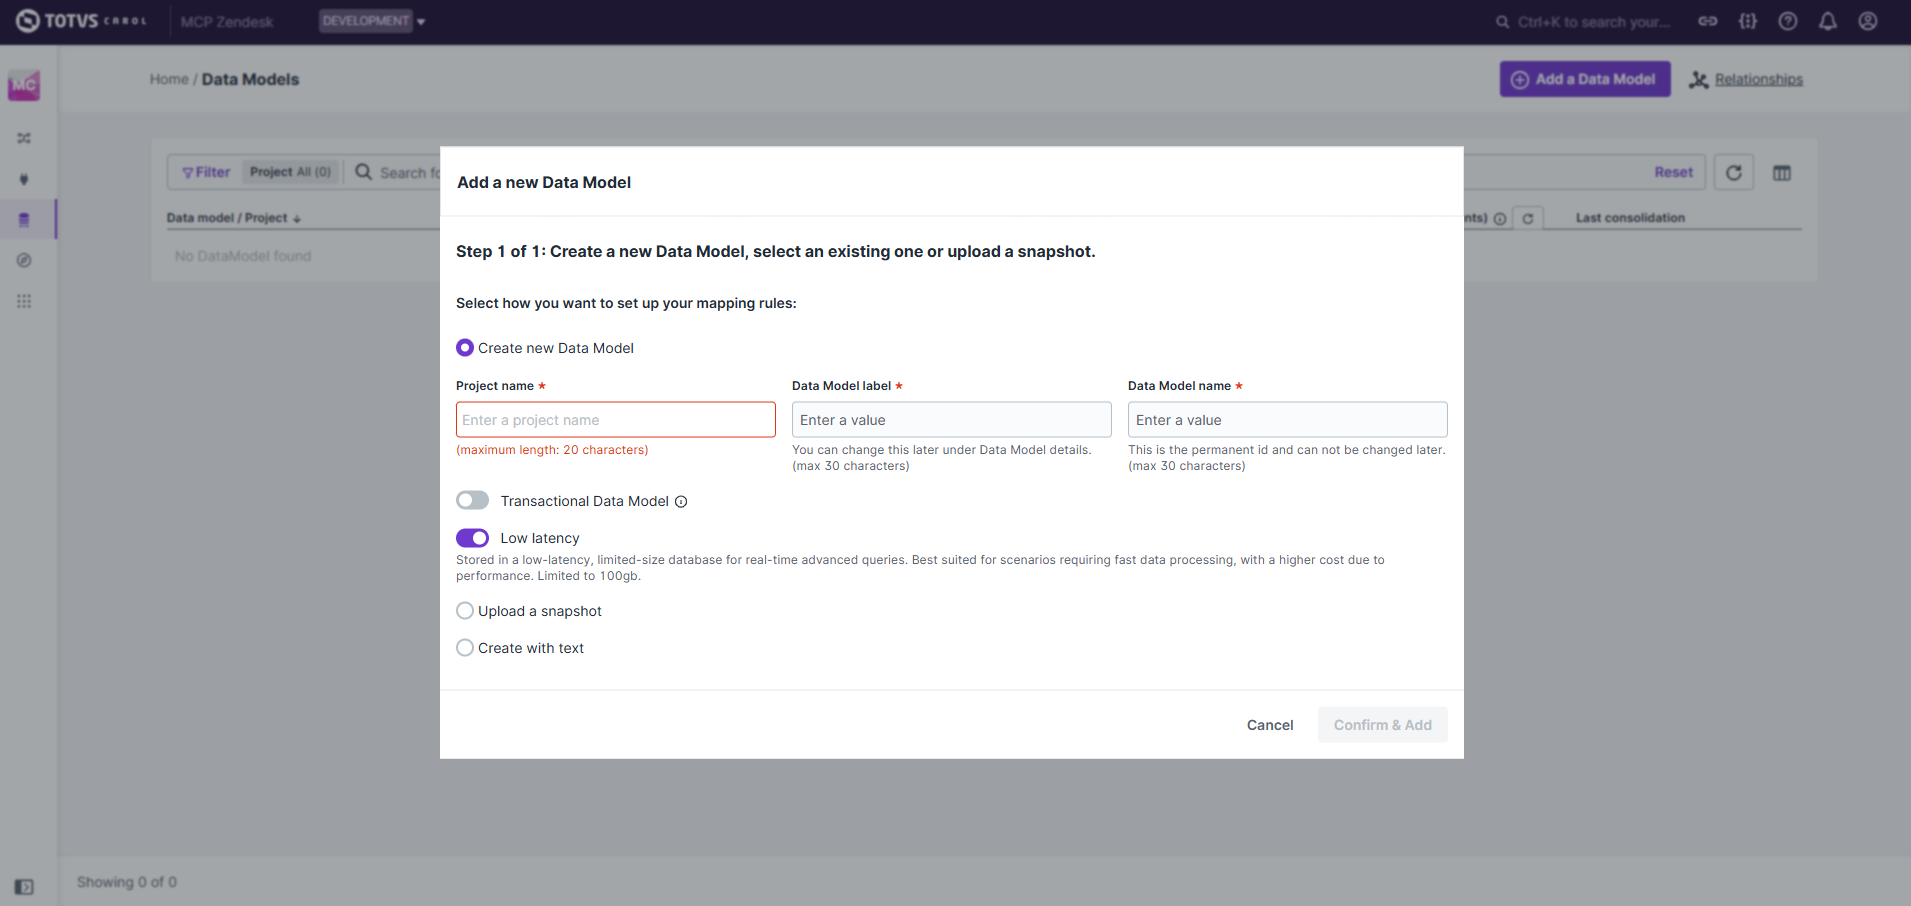This screenshot has height=906, width=1911.
Task: Open the Project All filter dropdown
Action: 290,172
